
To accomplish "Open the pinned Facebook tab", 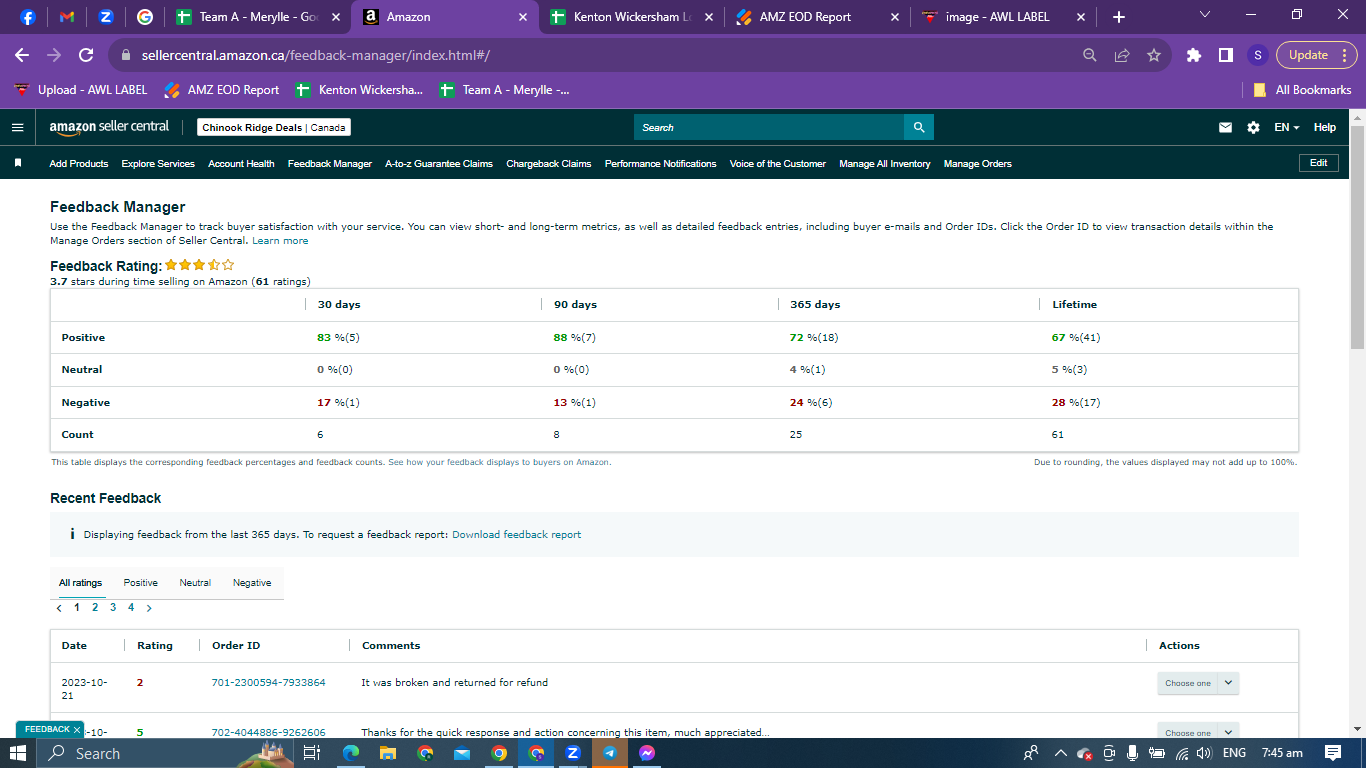I will (27, 17).
